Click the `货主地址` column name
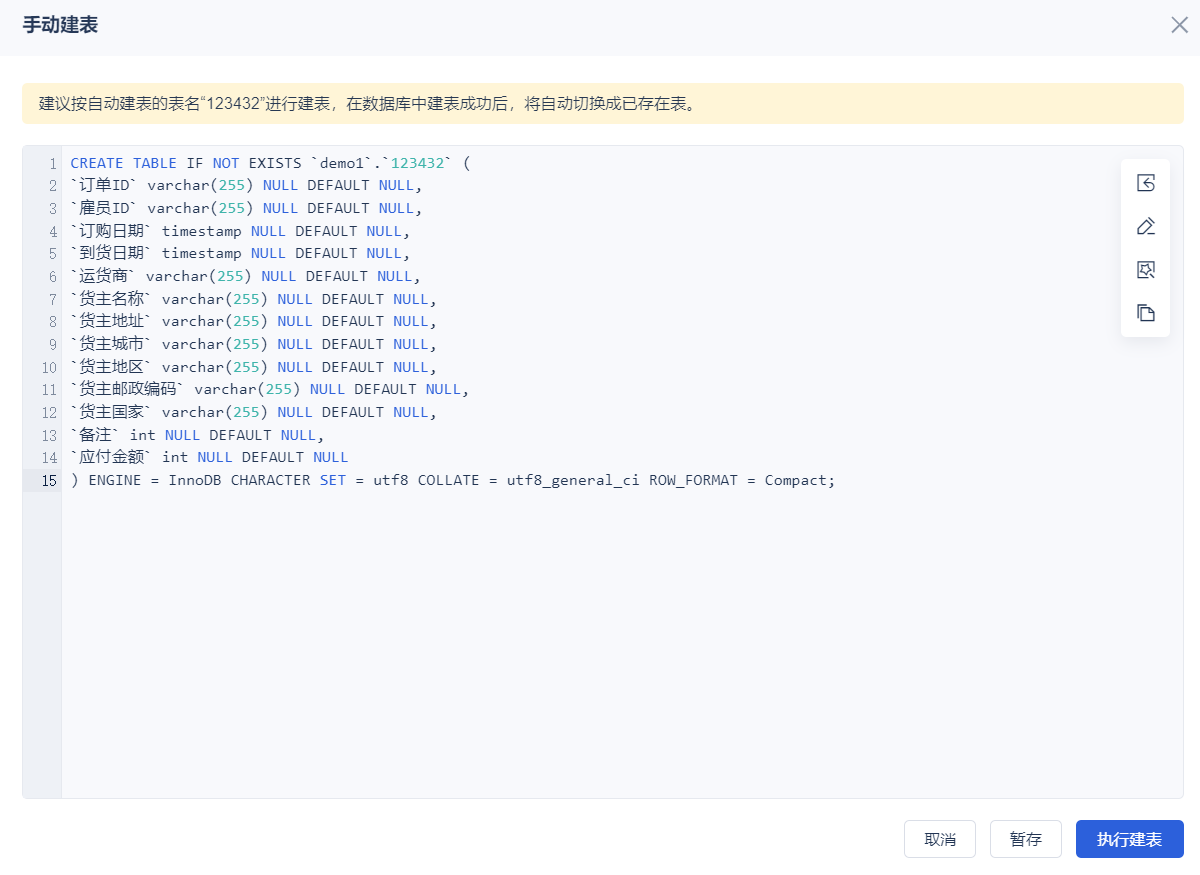Viewport: 1200px width, 875px height. point(111,321)
